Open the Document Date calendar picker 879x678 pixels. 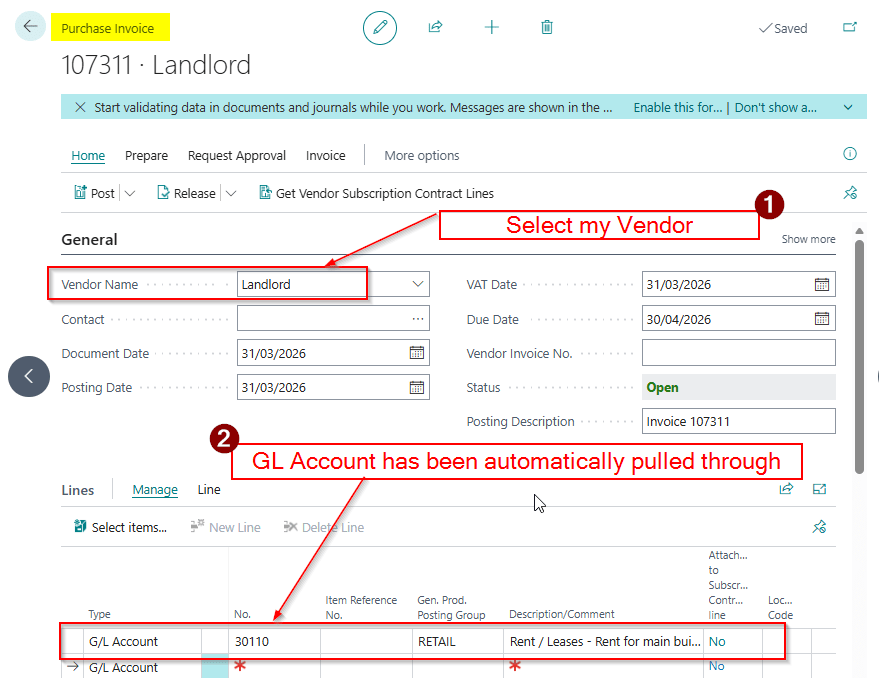[x=417, y=353]
